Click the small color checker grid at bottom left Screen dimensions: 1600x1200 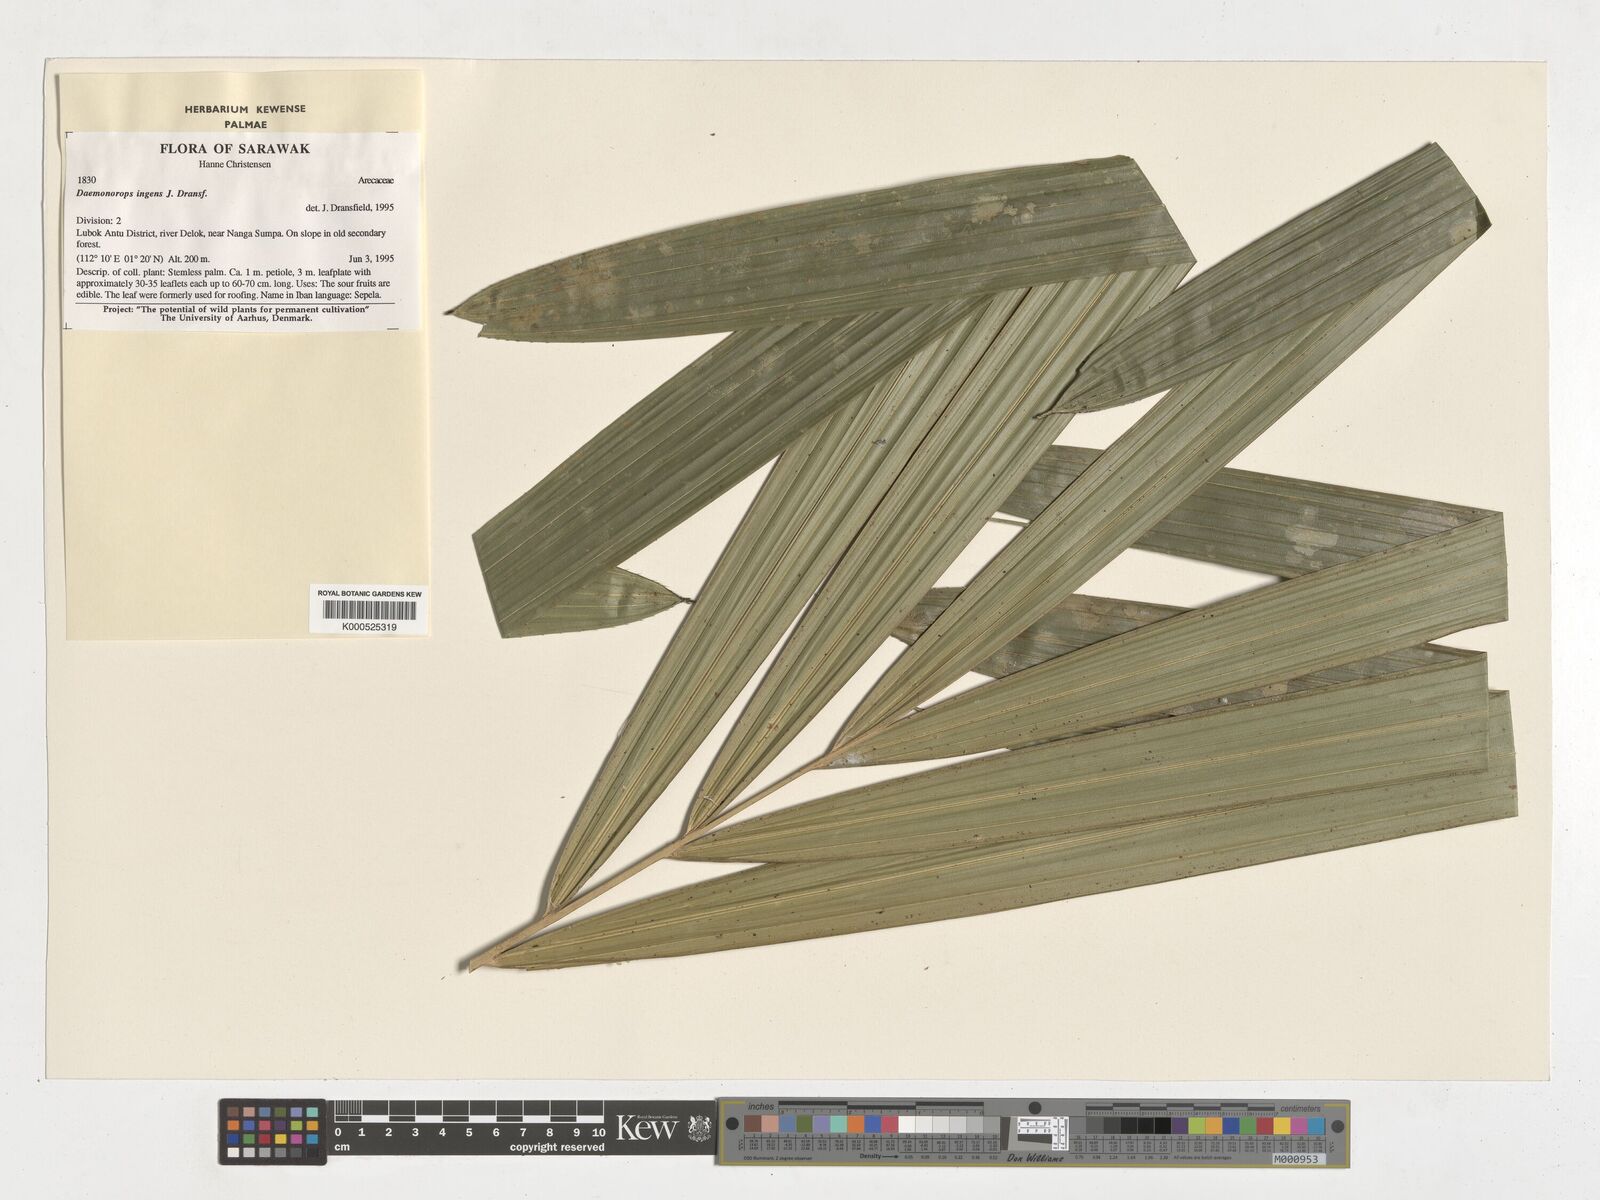(273, 1131)
